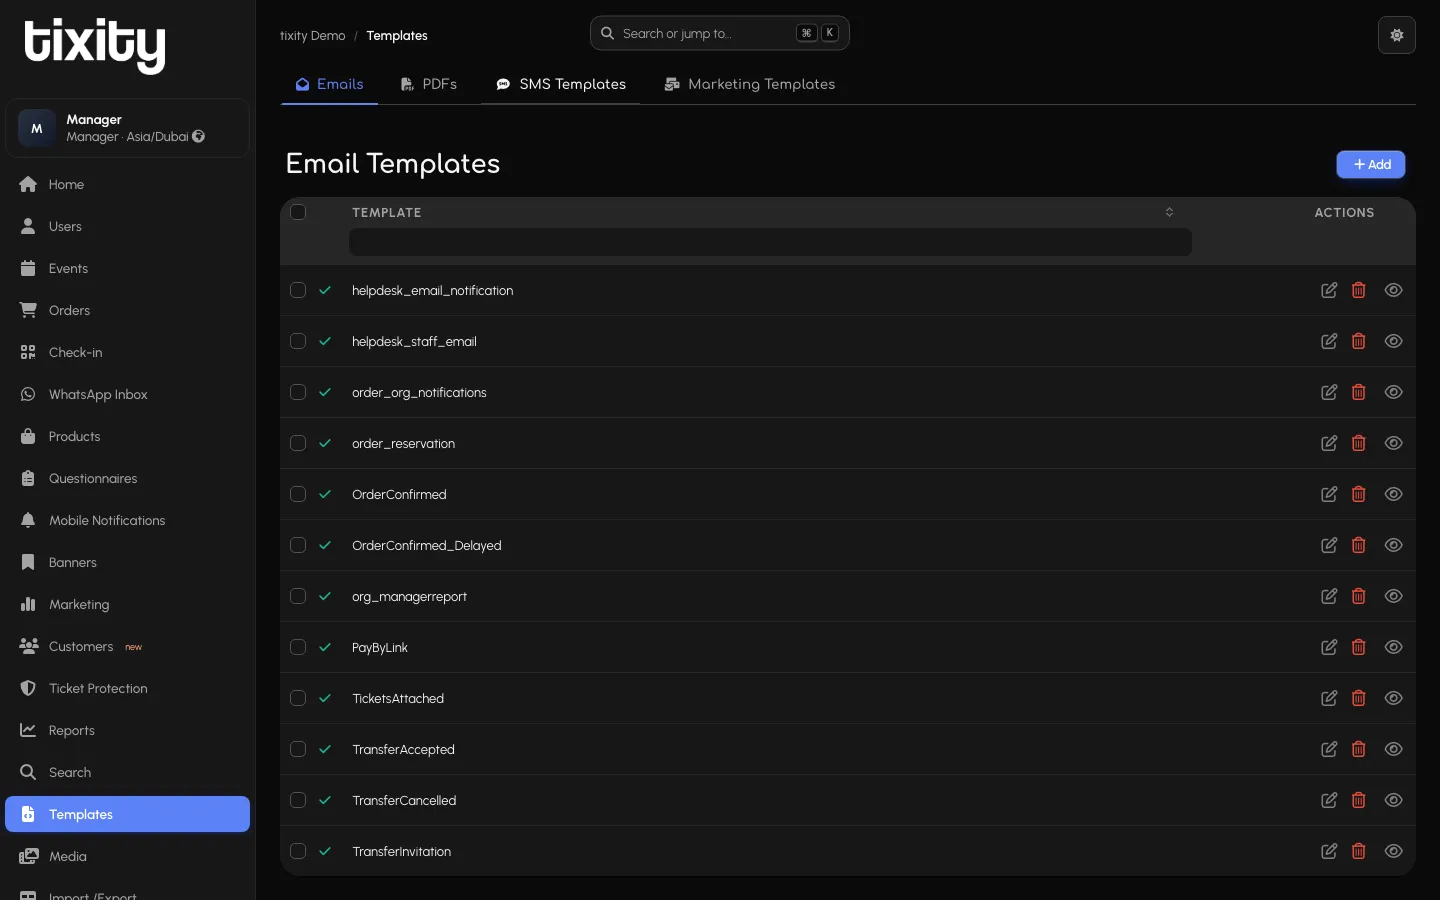Image resolution: width=1440 pixels, height=900 pixels.
Task: Edit the order_org_notifications template
Action: tap(1329, 392)
